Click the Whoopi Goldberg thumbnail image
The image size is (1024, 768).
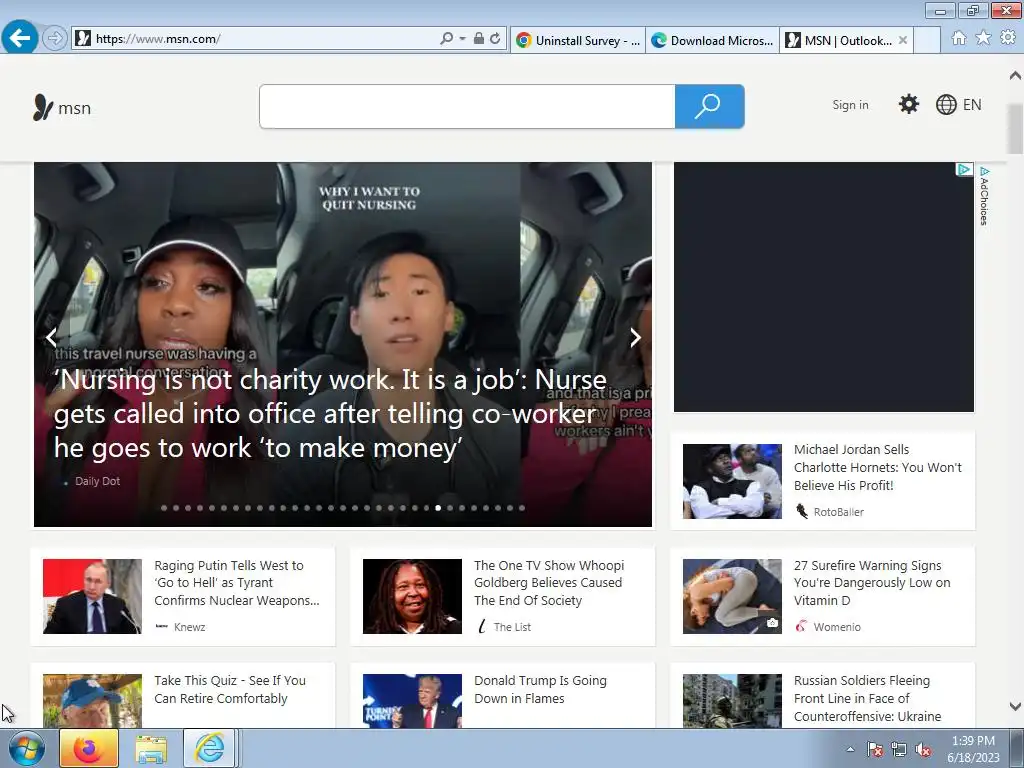(412, 596)
